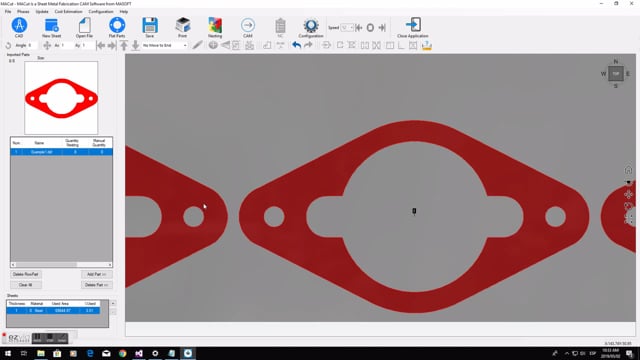Click the yellow tray icon ending the toolbar

click(427, 45)
